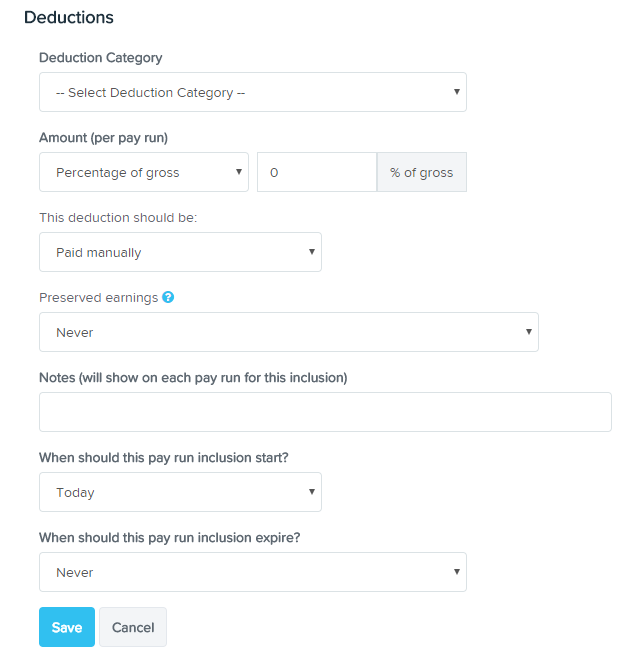Click the arrow on Percentage of gross selector
Screen dimensions: 625x656
coord(238,172)
